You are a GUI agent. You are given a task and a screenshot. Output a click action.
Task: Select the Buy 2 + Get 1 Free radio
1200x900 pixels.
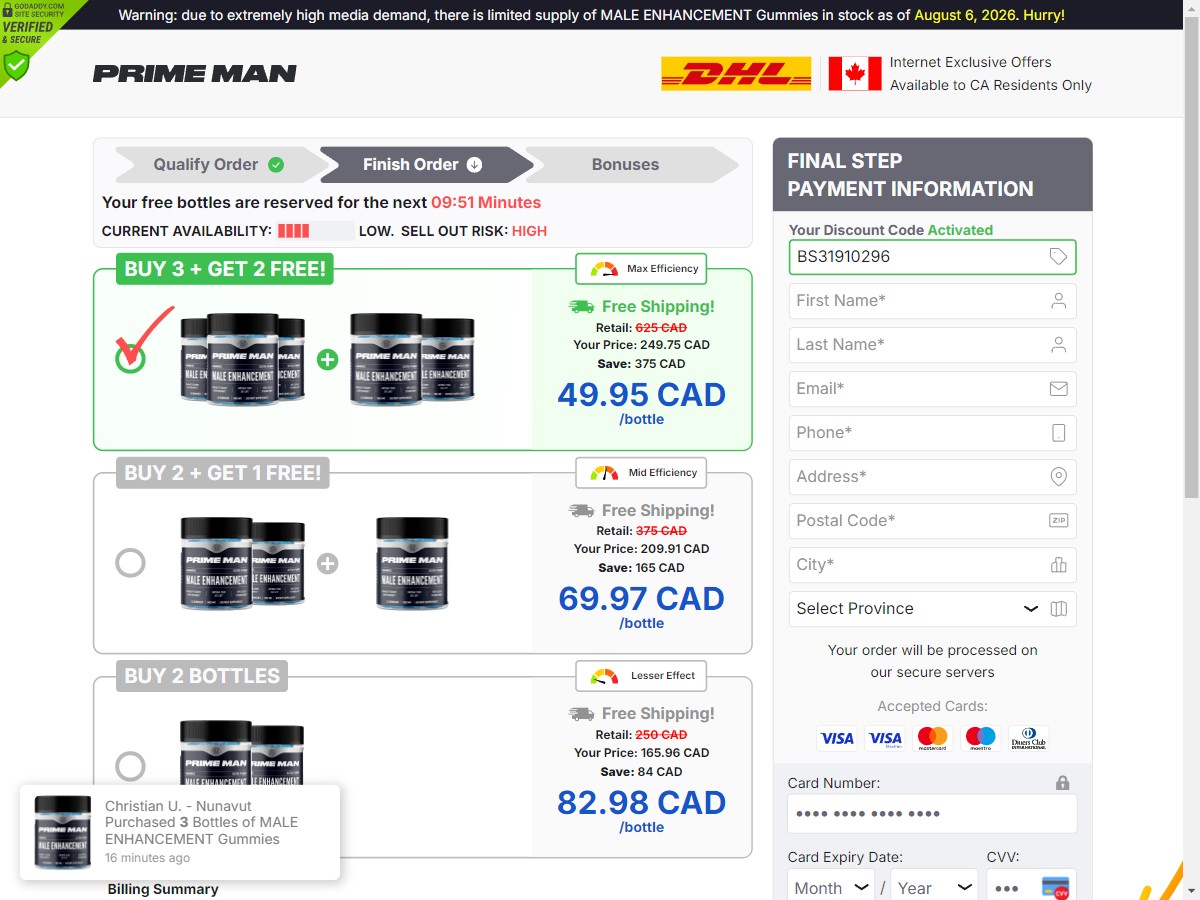pos(130,563)
